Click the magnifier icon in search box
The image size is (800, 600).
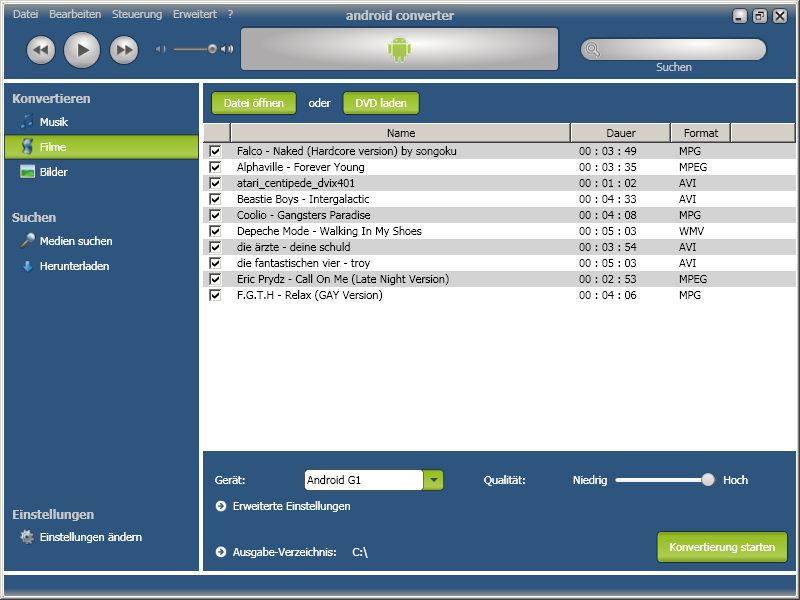(592, 49)
